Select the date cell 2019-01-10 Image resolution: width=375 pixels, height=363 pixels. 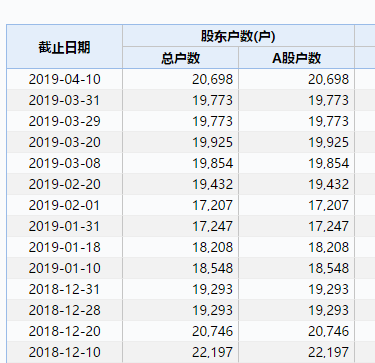pyautogui.click(x=64, y=268)
